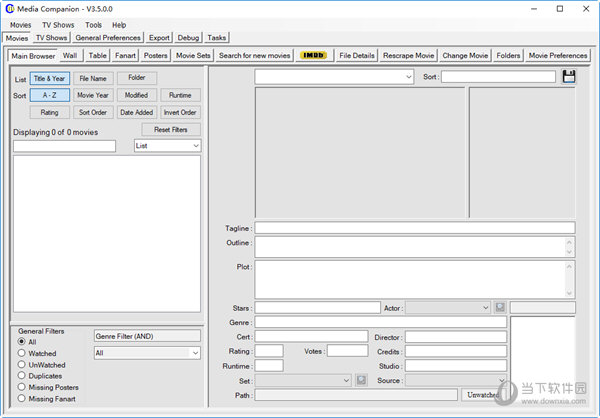
Task: Select the Watched filter radio button
Action: click(x=22, y=353)
